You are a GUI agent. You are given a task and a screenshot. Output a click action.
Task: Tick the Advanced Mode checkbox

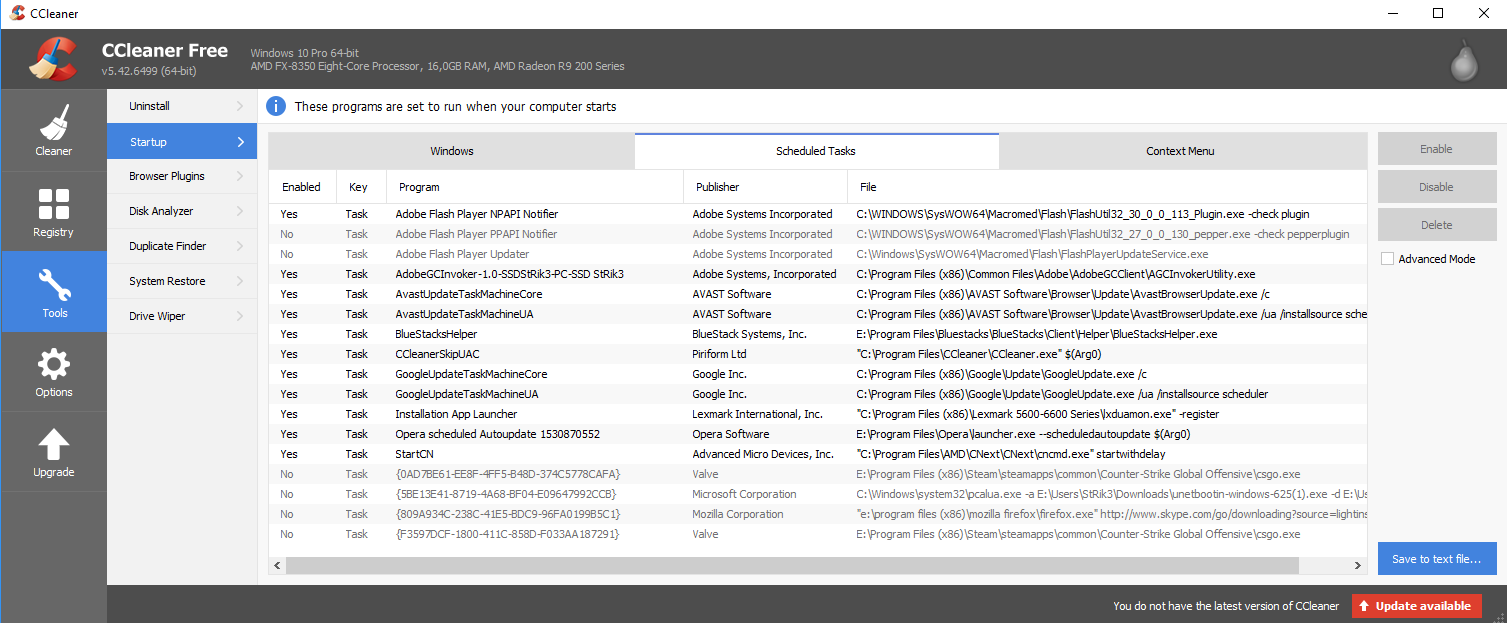pyautogui.click(x=1387, y=259)
